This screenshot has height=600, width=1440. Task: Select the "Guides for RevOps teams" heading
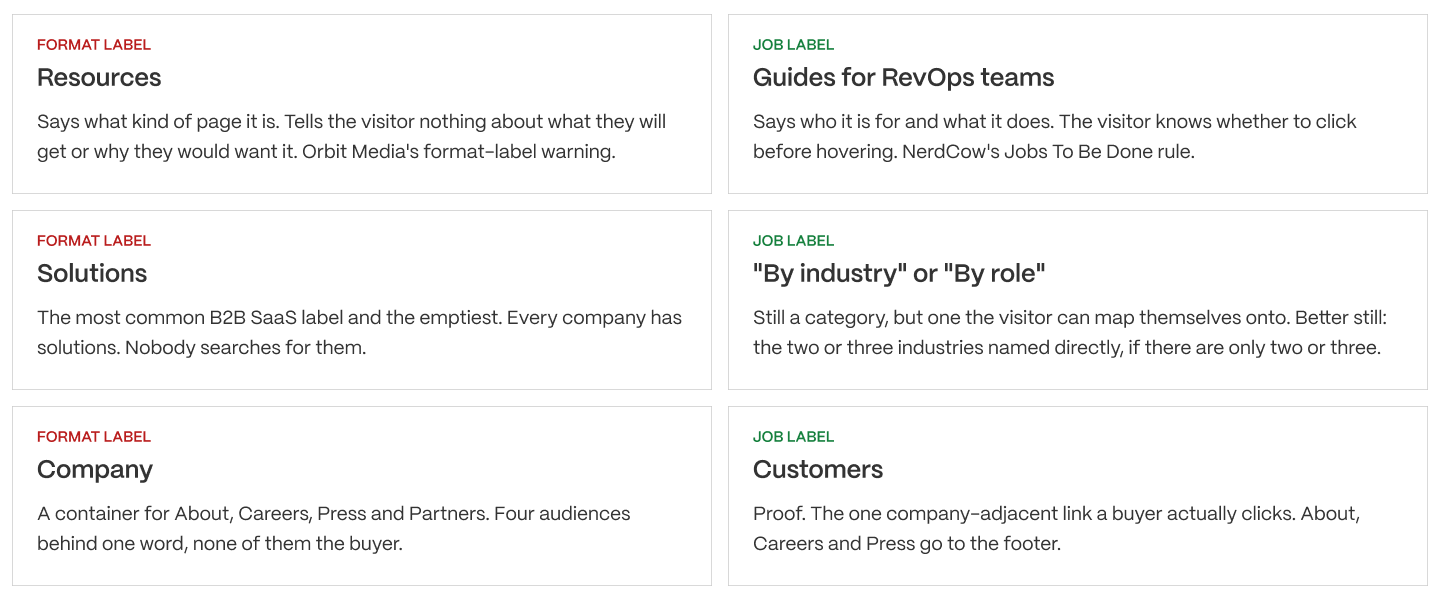(x=903, y=77)
